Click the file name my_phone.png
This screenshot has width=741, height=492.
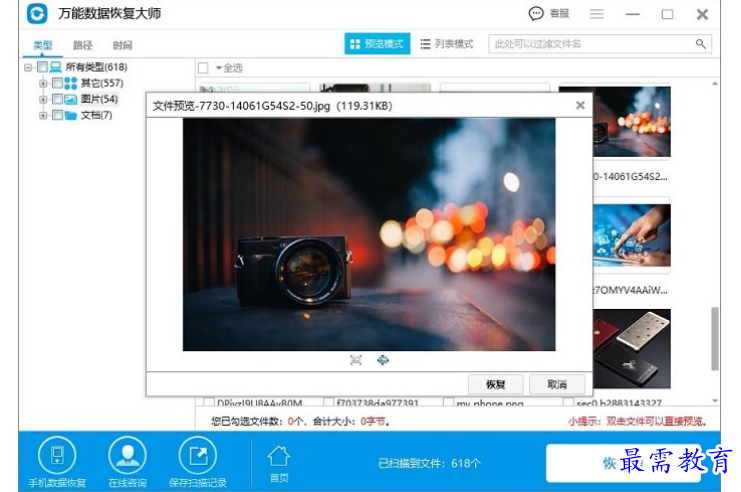490,404
